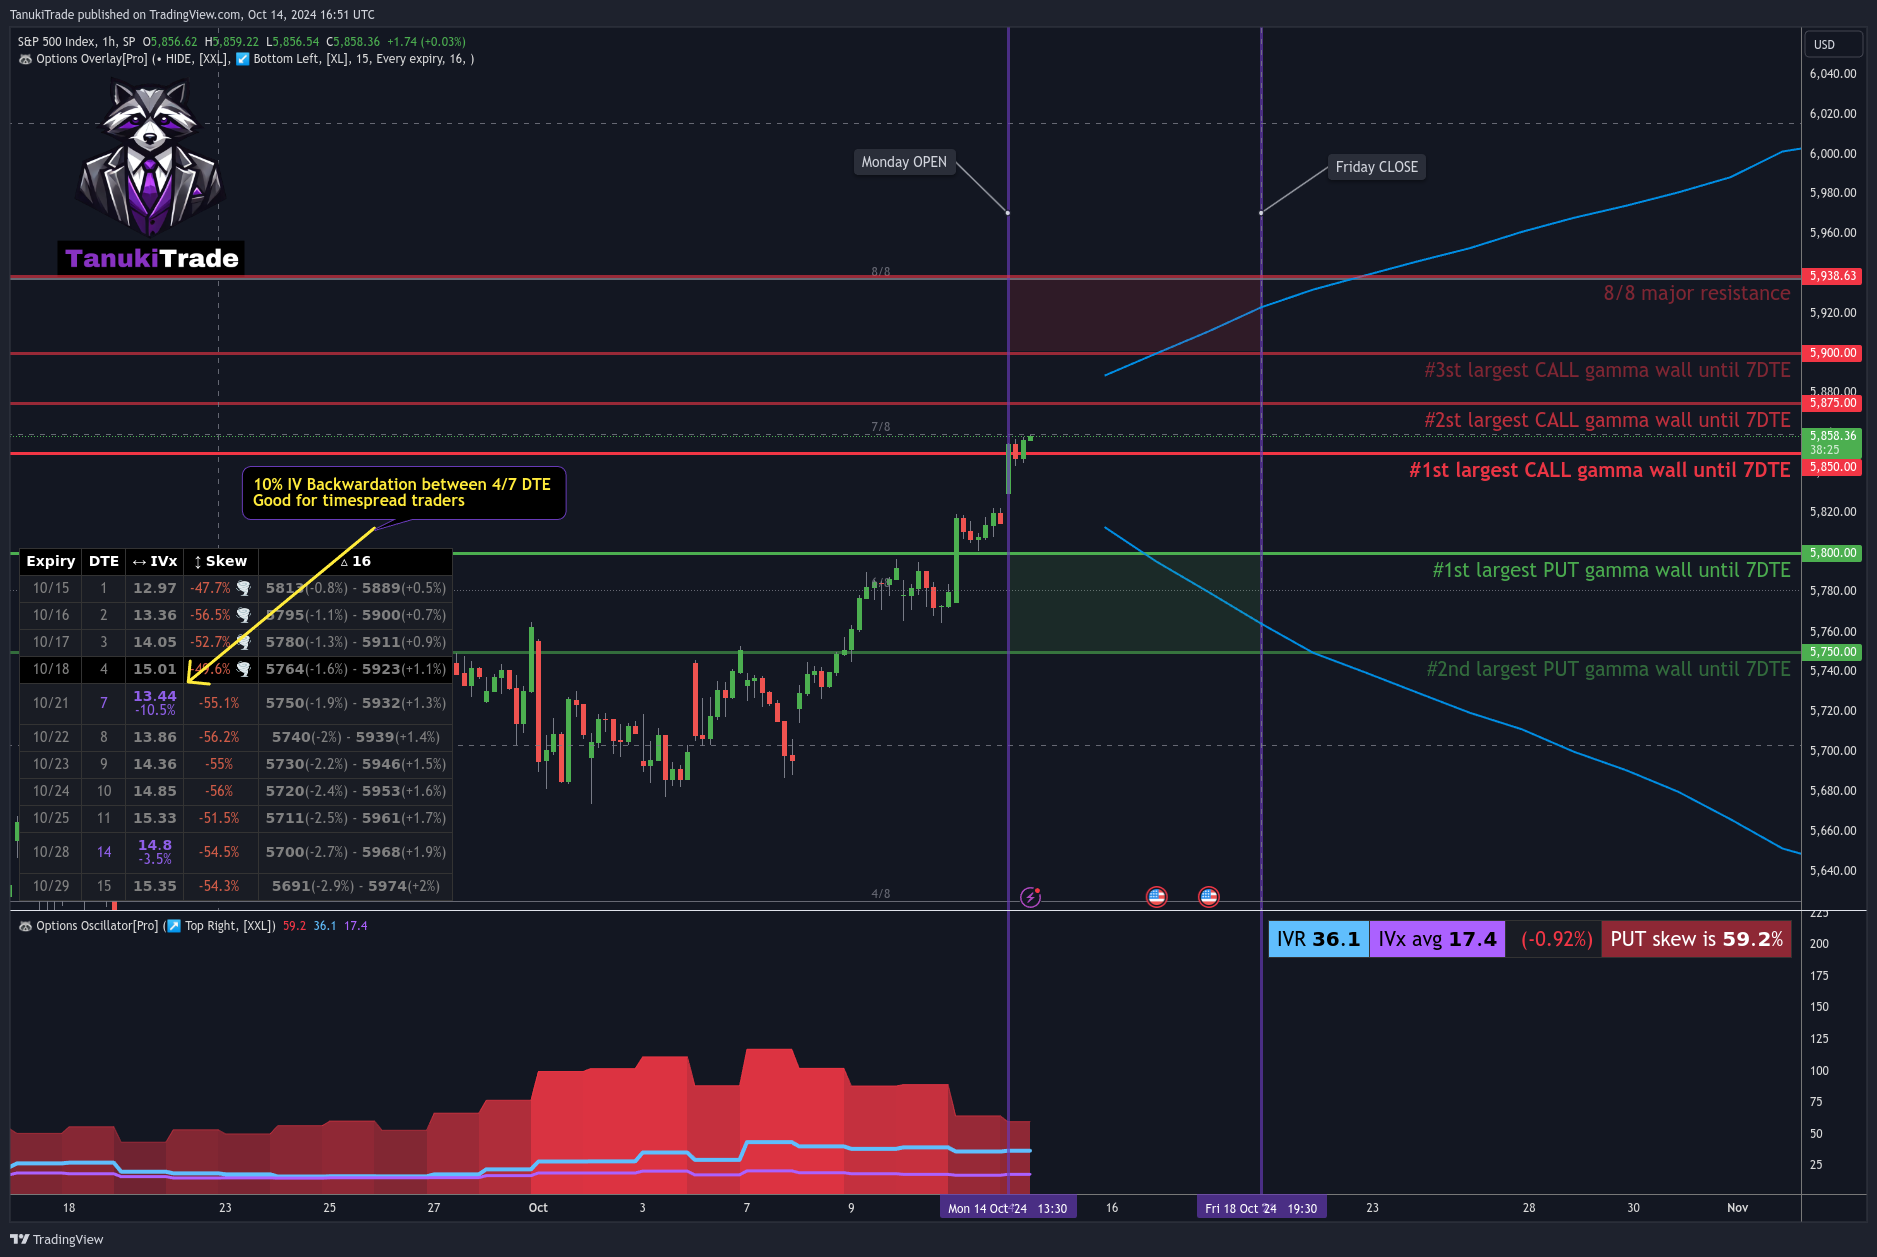Click the IVx column header

click(x=155, y=561)
